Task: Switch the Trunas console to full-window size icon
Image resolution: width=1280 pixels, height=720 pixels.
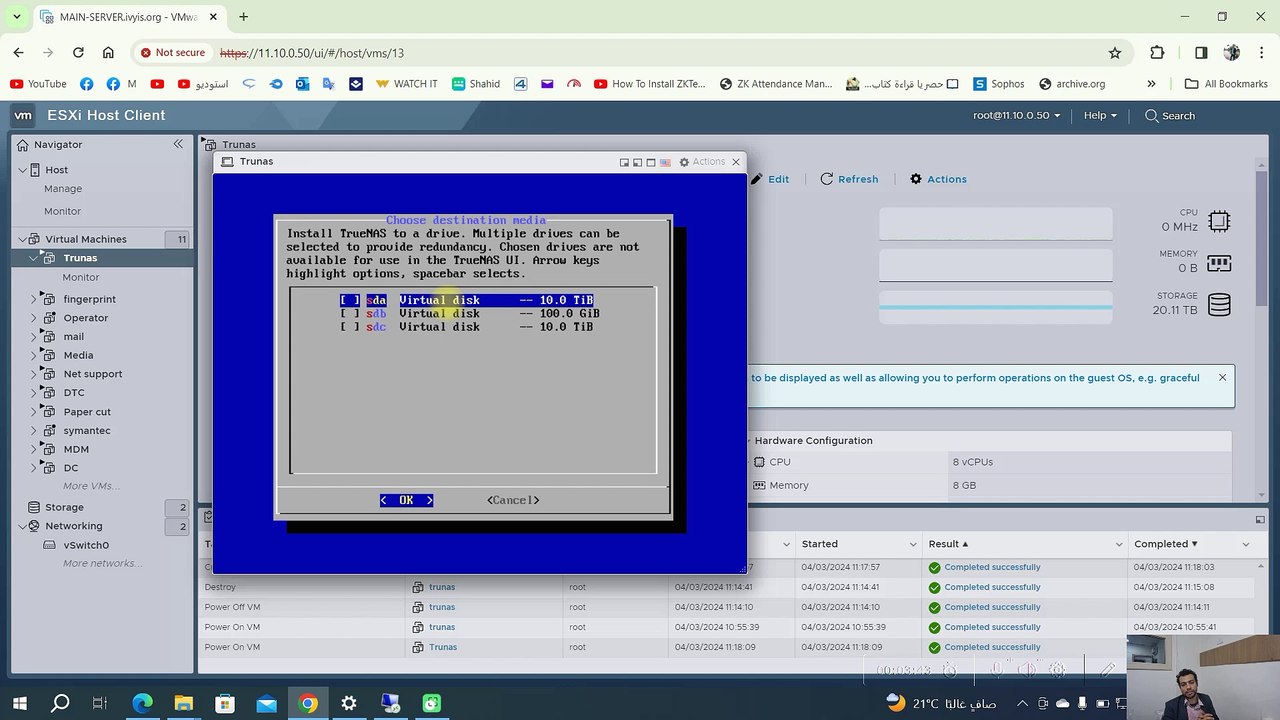Action: tap(651, 162)
